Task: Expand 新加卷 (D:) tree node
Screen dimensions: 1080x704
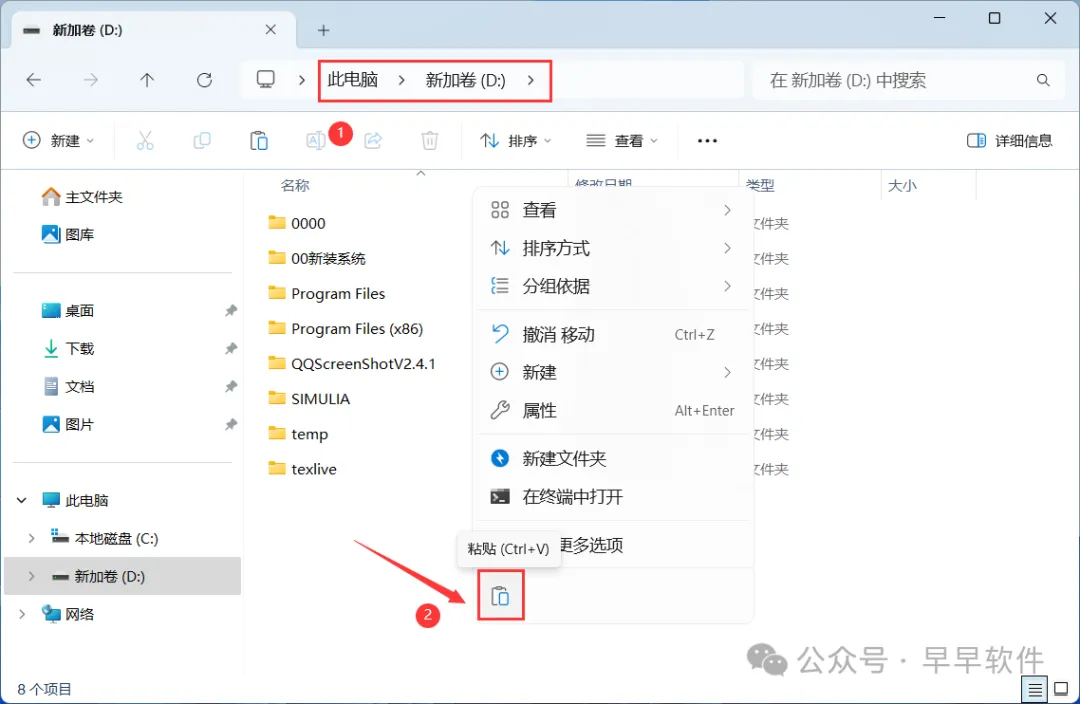Action: point(31,576)
